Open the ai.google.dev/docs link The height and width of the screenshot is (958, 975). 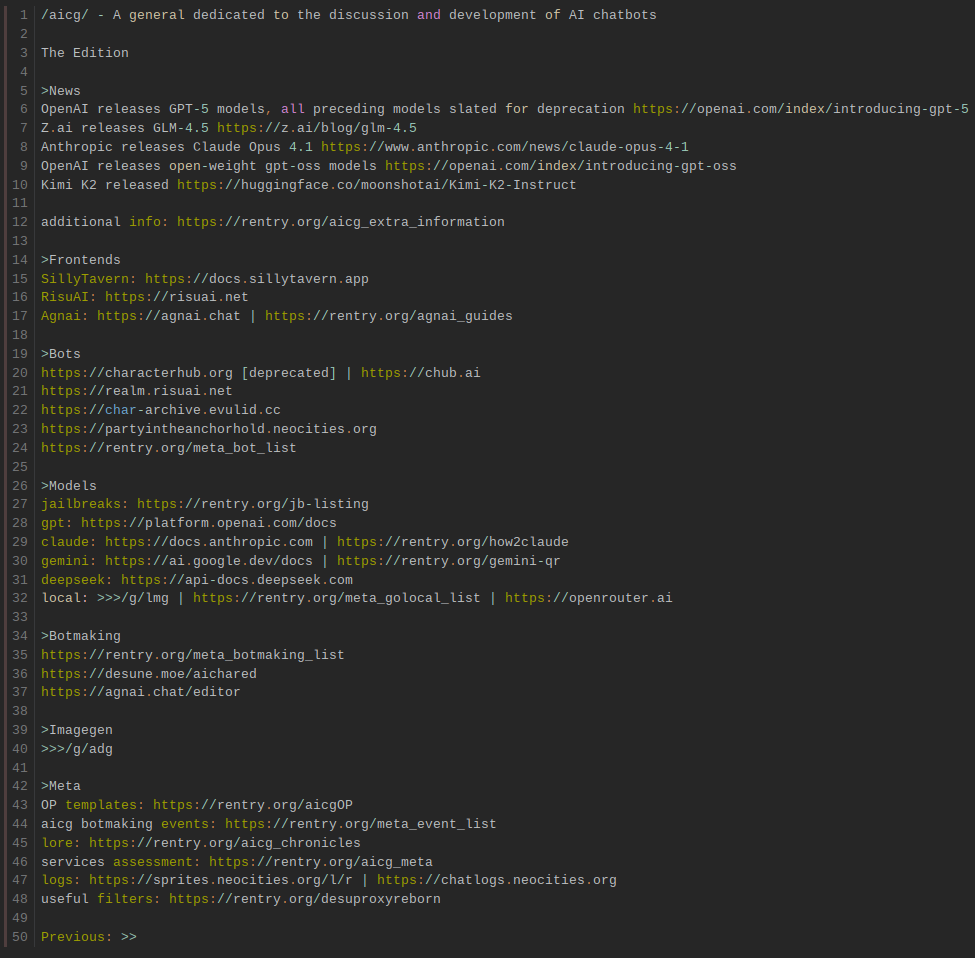point(209,561)
